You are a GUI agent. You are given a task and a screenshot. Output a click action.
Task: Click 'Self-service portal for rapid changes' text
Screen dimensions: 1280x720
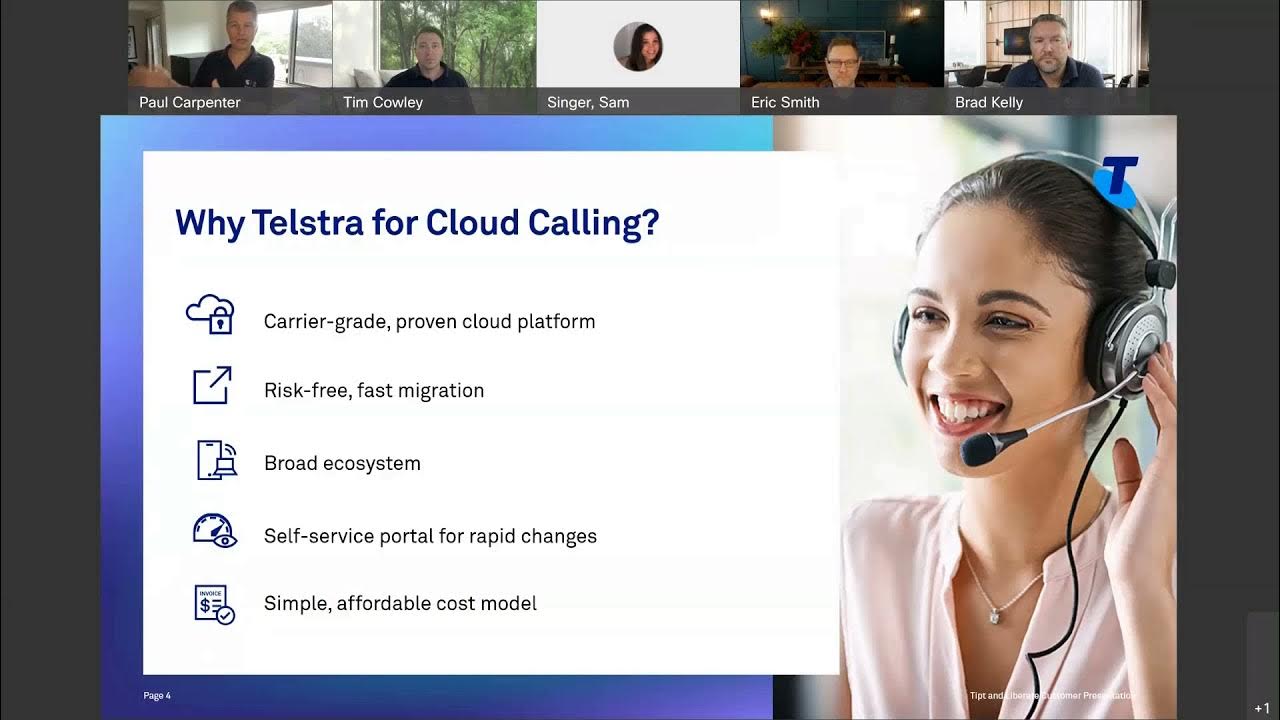pyautogui.click(x=430, y=536)
